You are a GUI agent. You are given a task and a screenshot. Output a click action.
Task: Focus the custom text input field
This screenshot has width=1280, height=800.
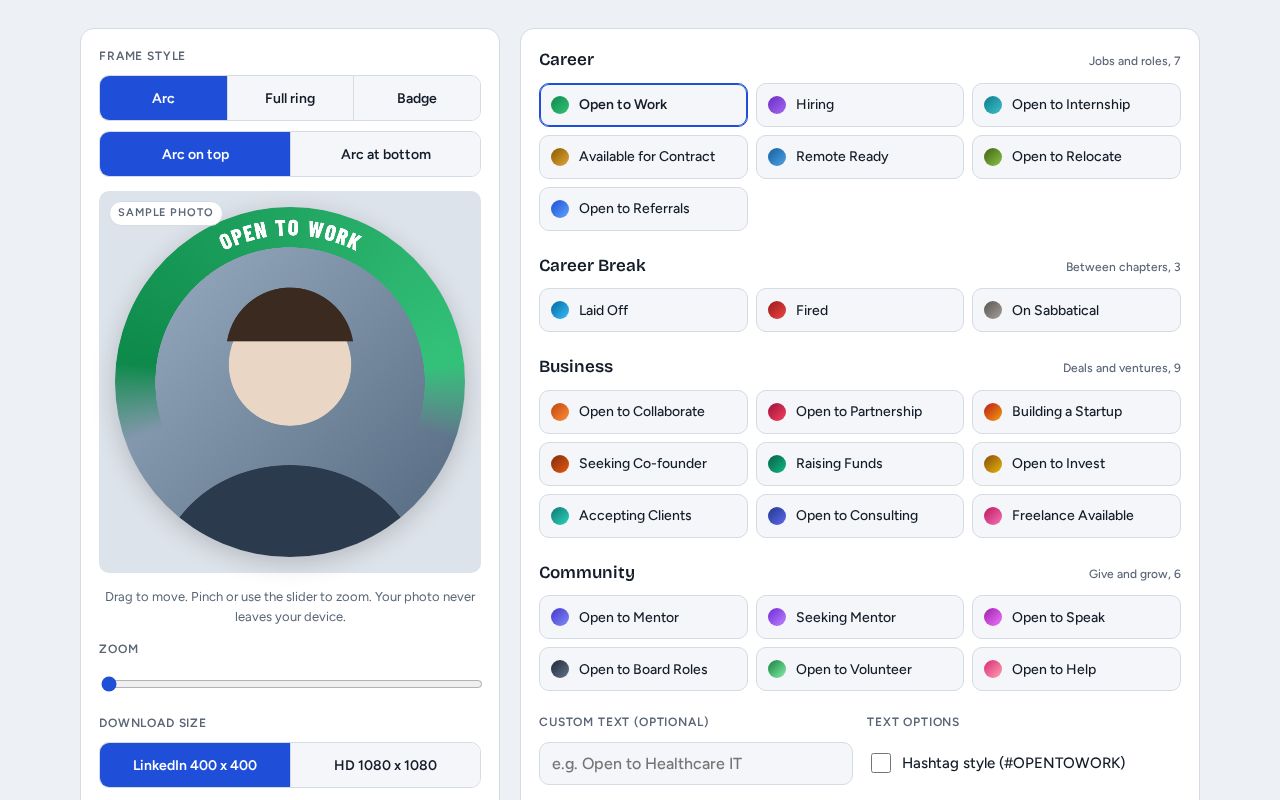pyautogui.click(x=696, y=764)
